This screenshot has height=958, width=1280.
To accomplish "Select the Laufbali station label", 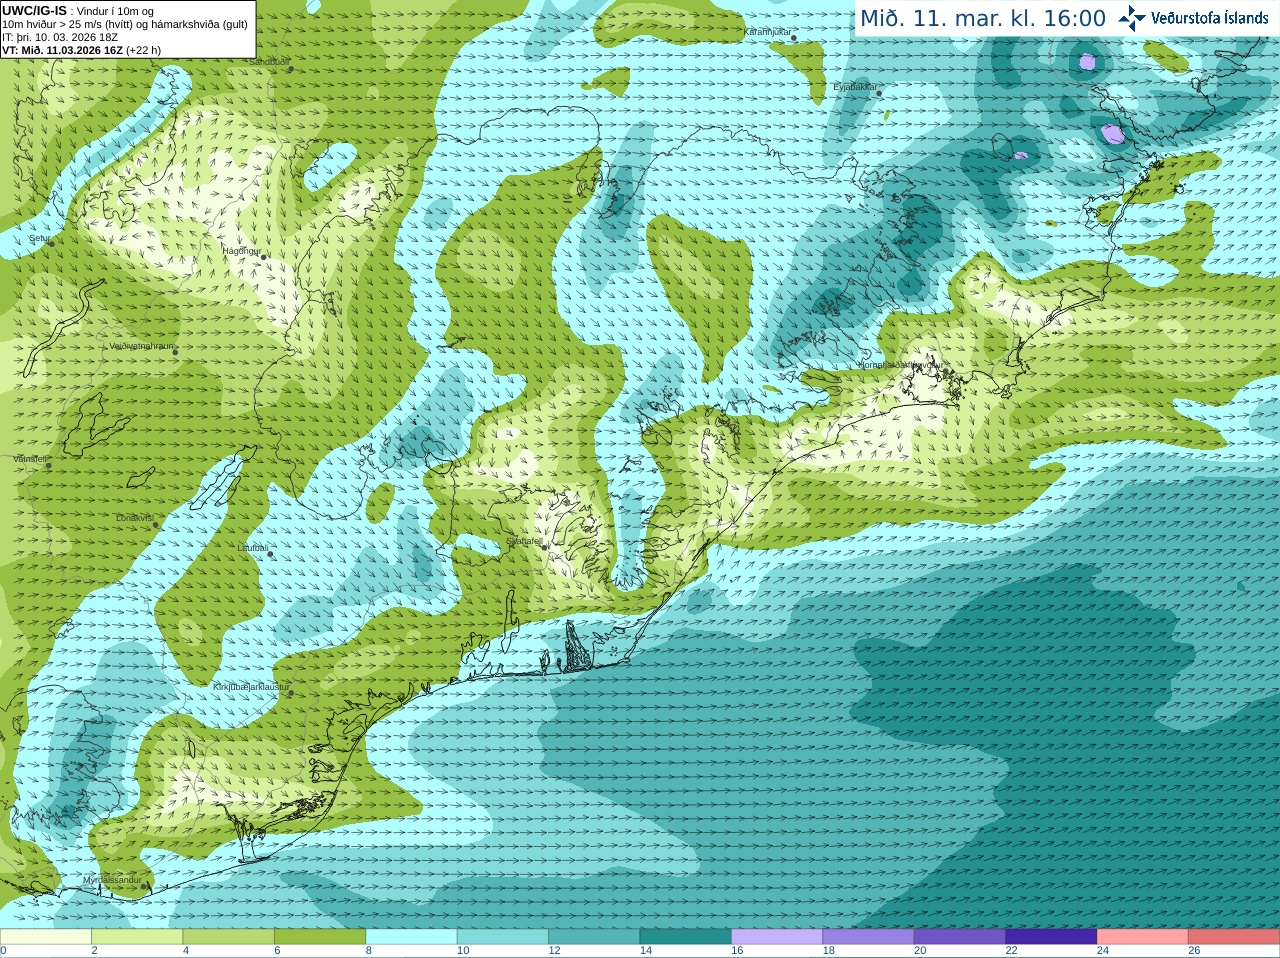I will coord(252,548).
